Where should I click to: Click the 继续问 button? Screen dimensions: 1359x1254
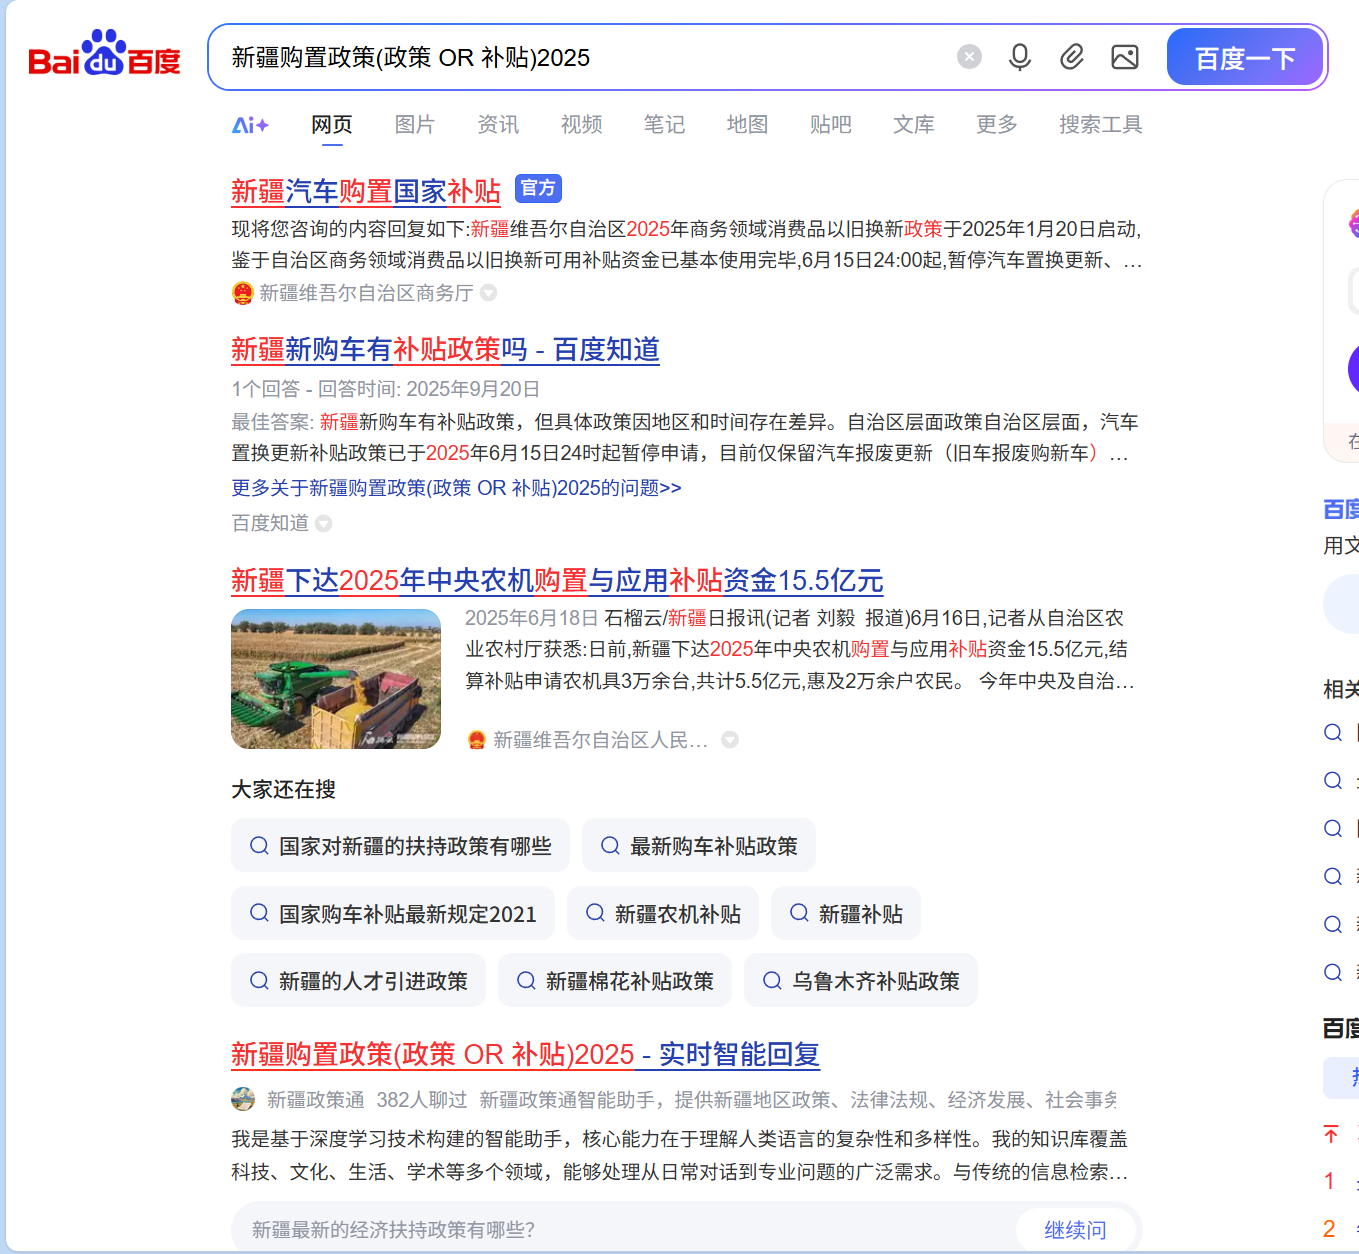coord(1075,1230)
